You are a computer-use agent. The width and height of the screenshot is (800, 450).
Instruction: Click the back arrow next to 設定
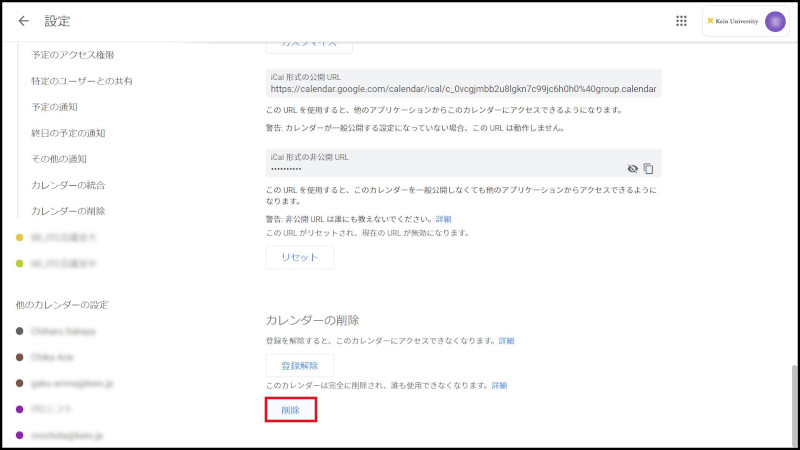coord(24,21)
